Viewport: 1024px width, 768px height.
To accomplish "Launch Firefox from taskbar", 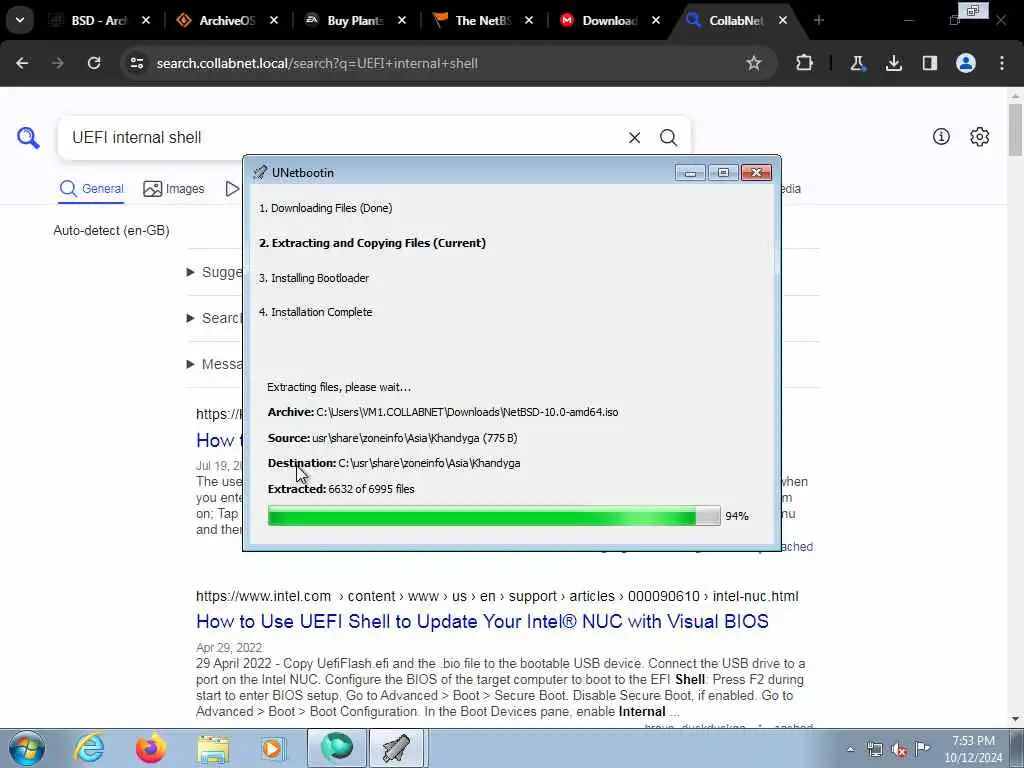I will pyautogui.click(x=150, y=748).
